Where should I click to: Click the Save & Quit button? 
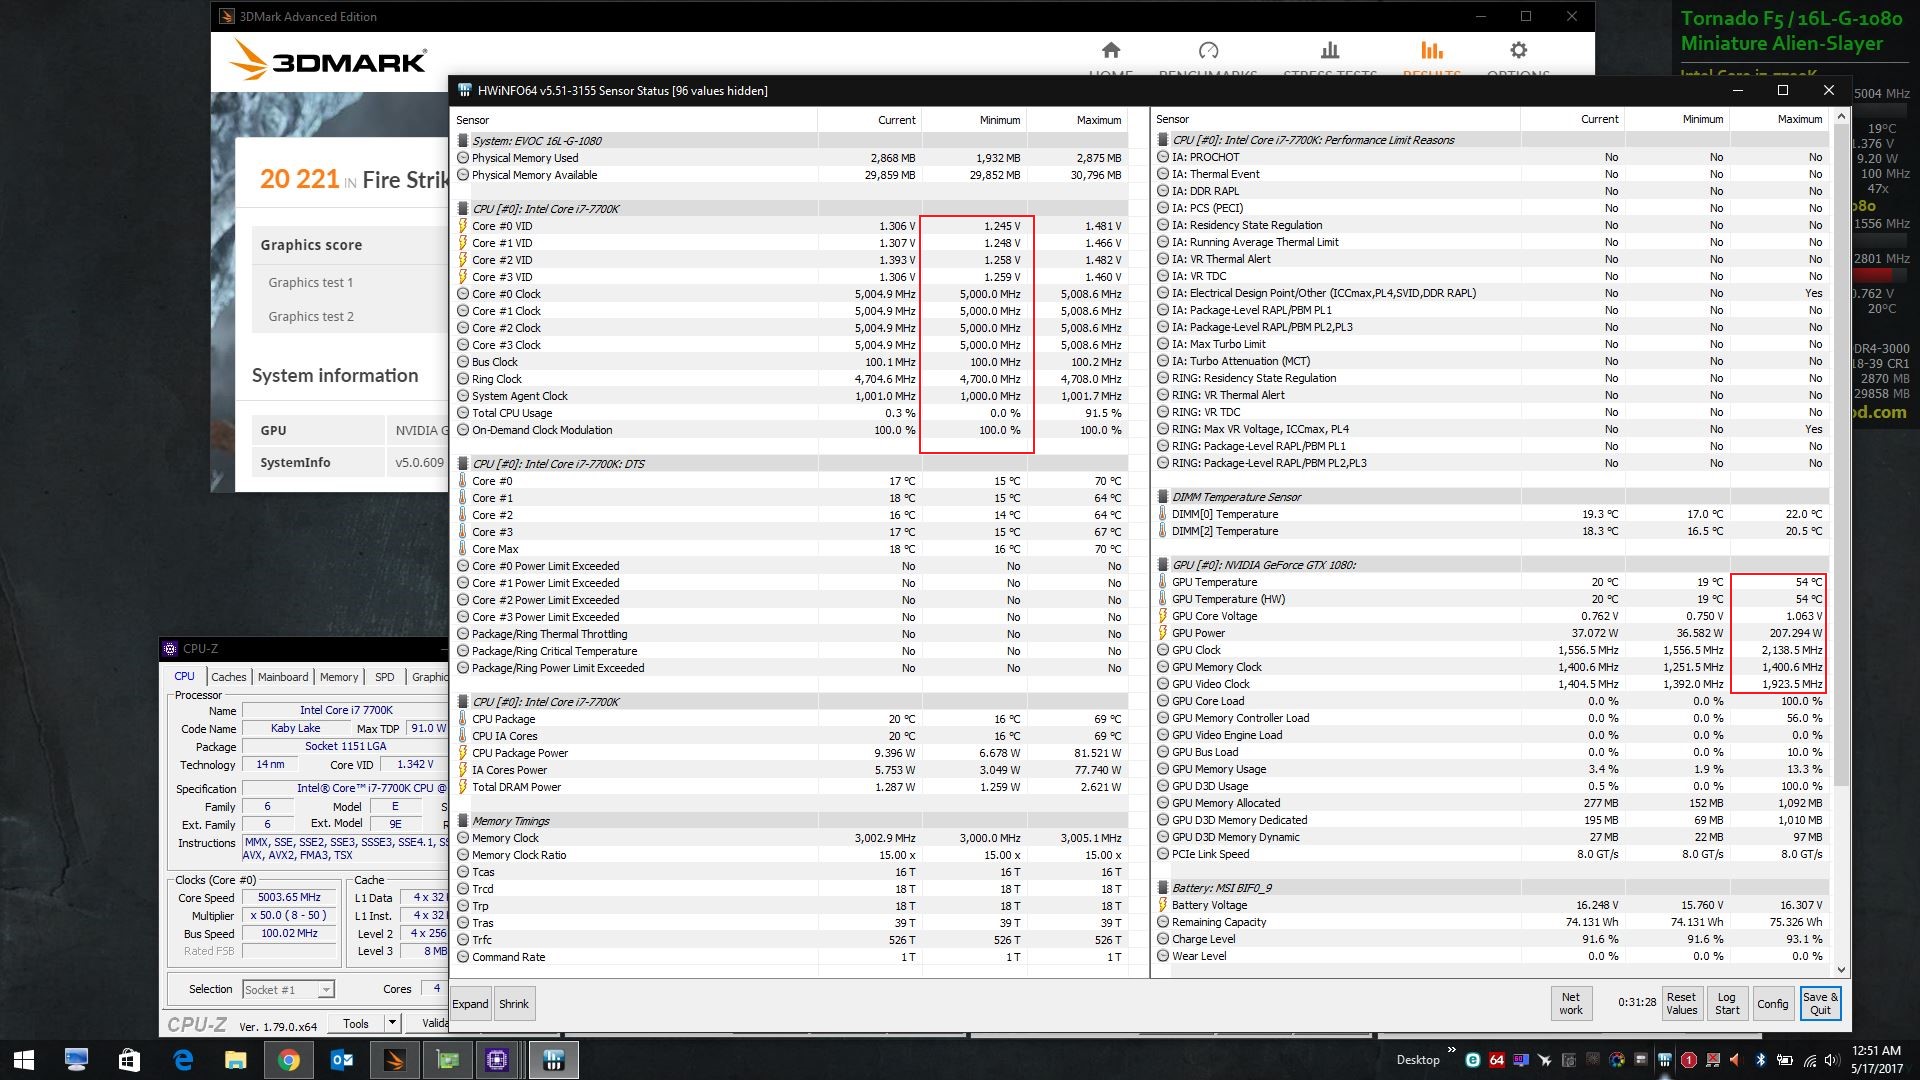[x=1820, y=1003]
